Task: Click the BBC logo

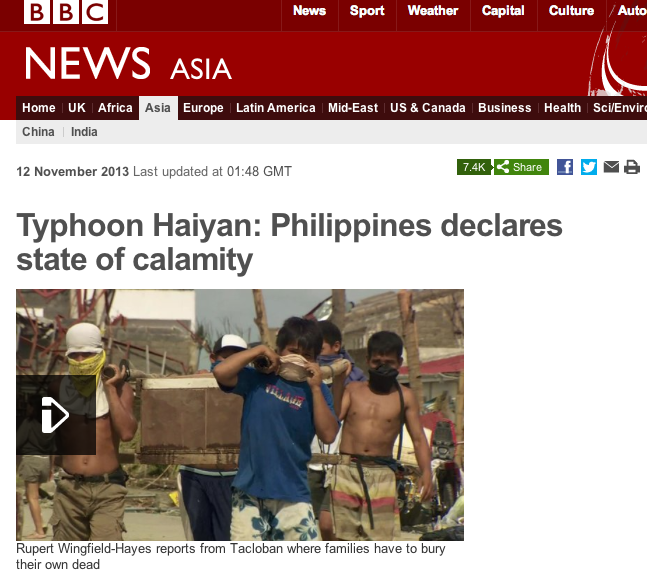Action: point(66,12)
